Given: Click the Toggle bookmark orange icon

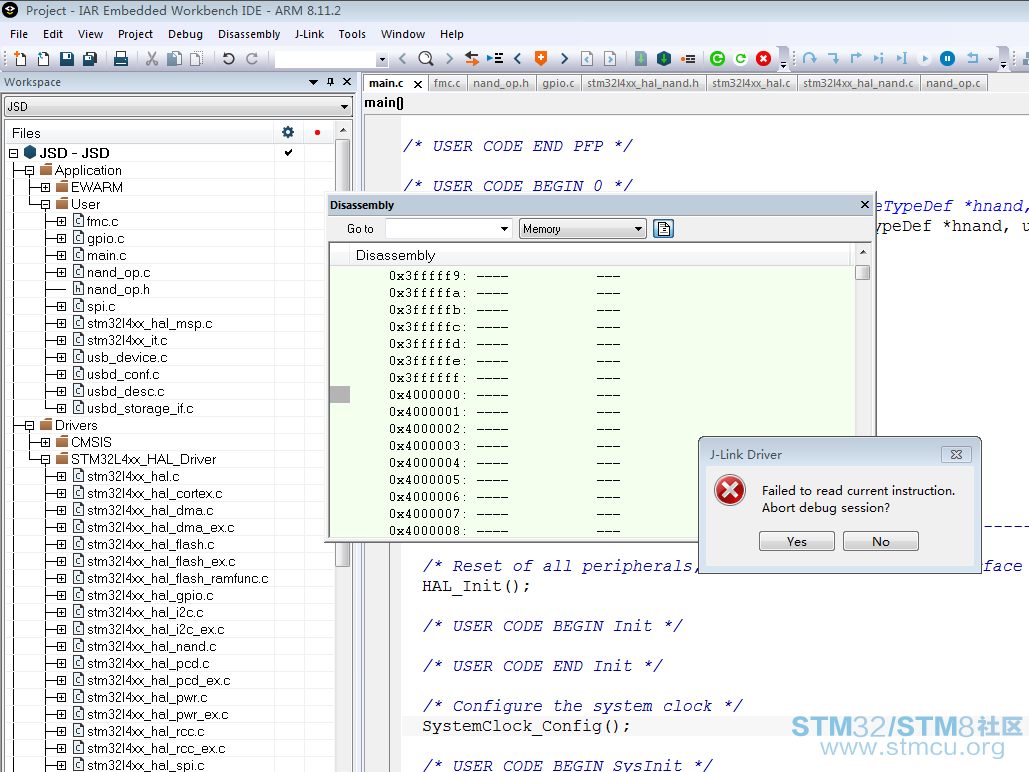Looking at the screenshot, I should [541, 59].
